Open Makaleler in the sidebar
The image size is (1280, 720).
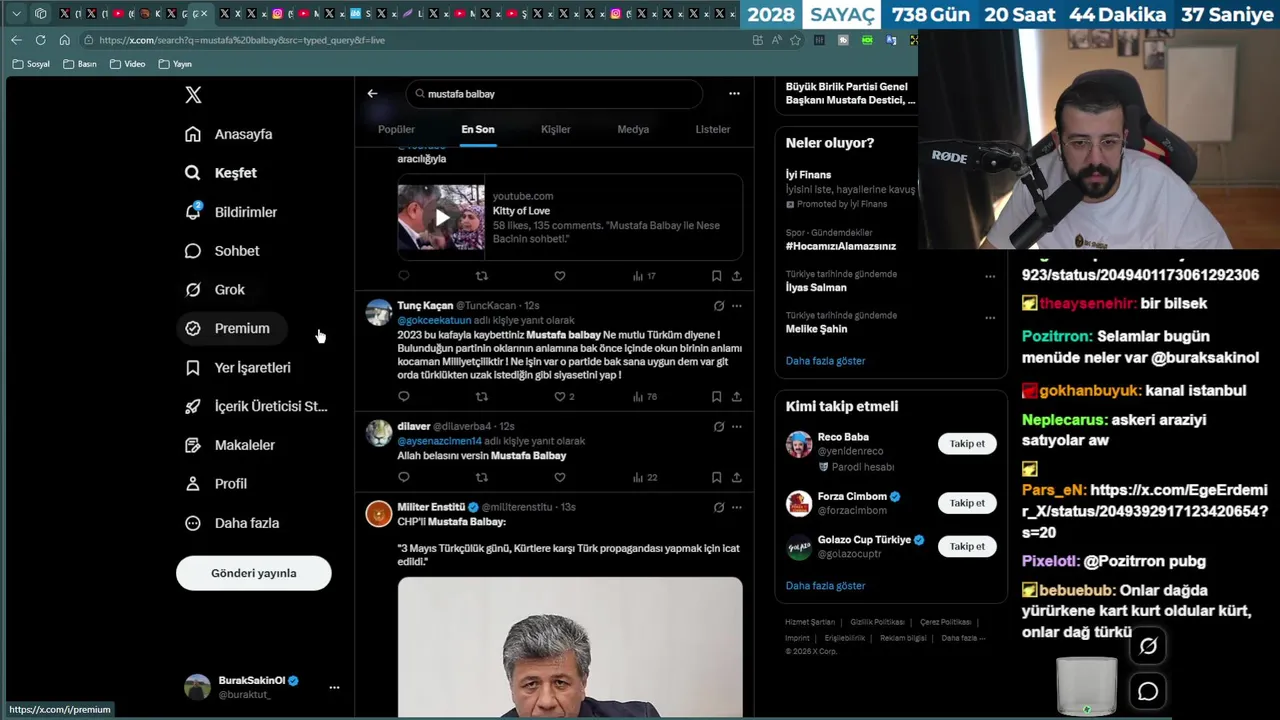230,445
